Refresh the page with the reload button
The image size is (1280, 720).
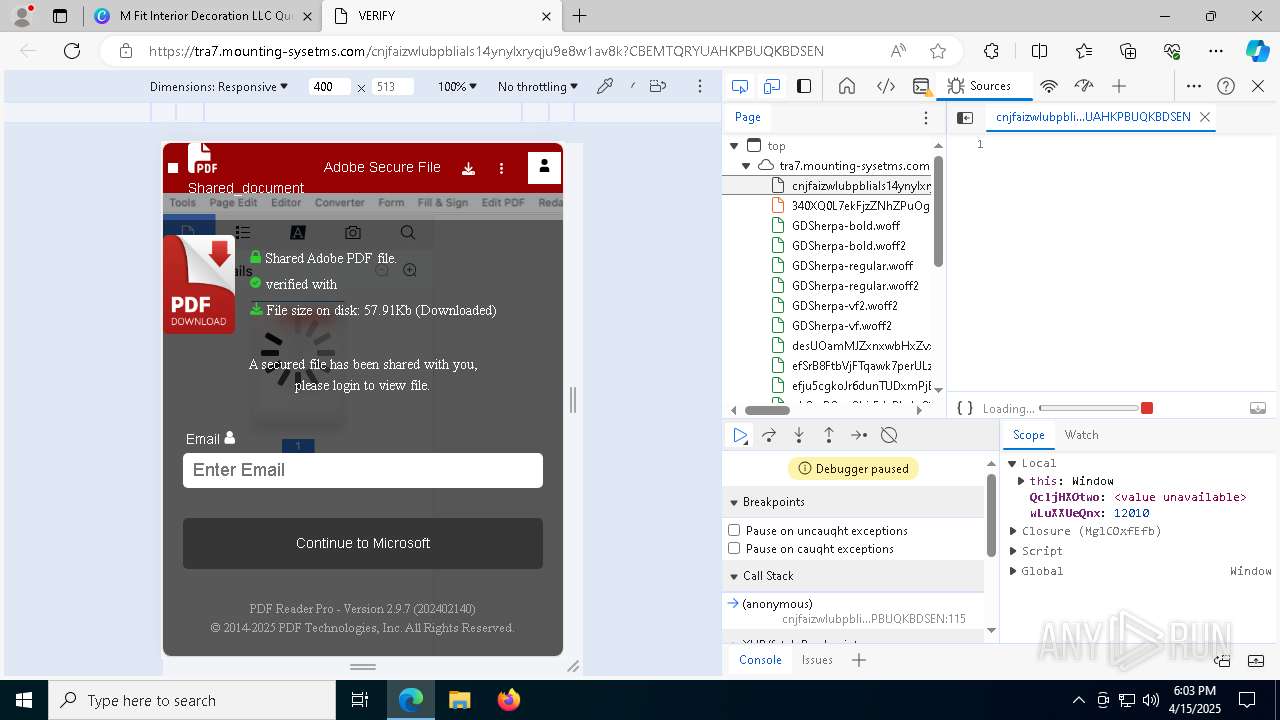point(72,51)
